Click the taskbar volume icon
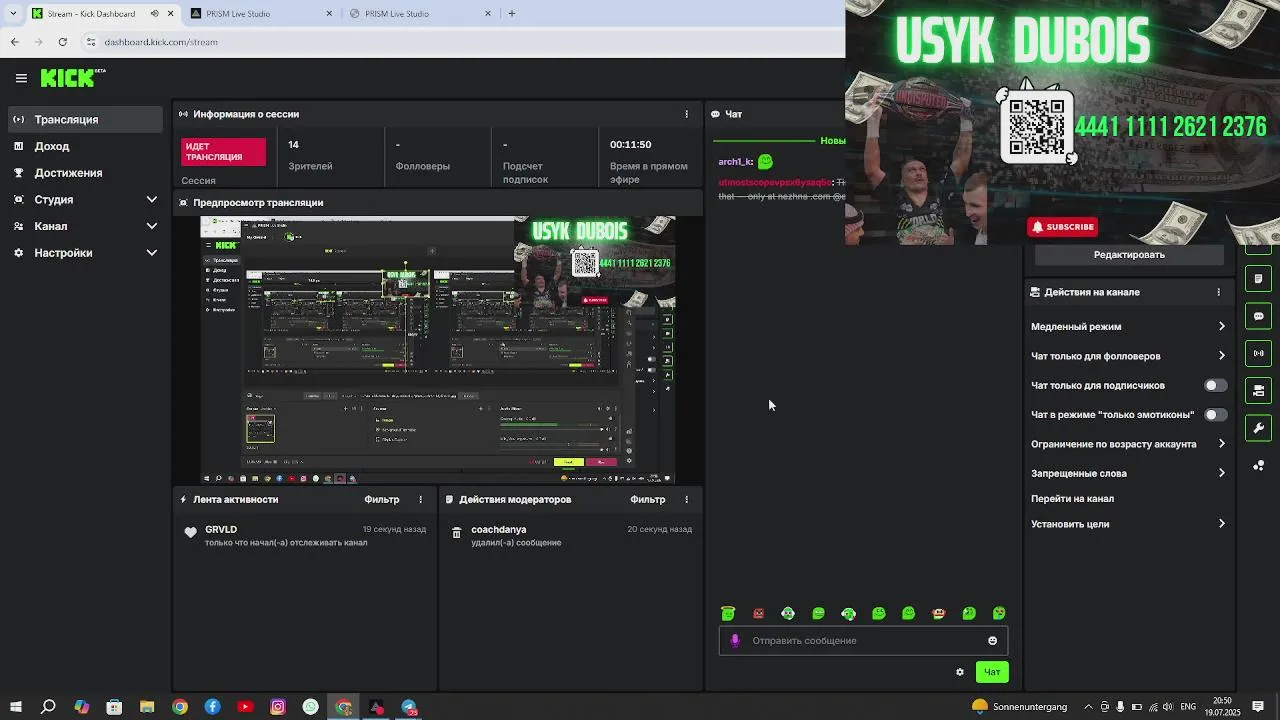 [1168, 707]
